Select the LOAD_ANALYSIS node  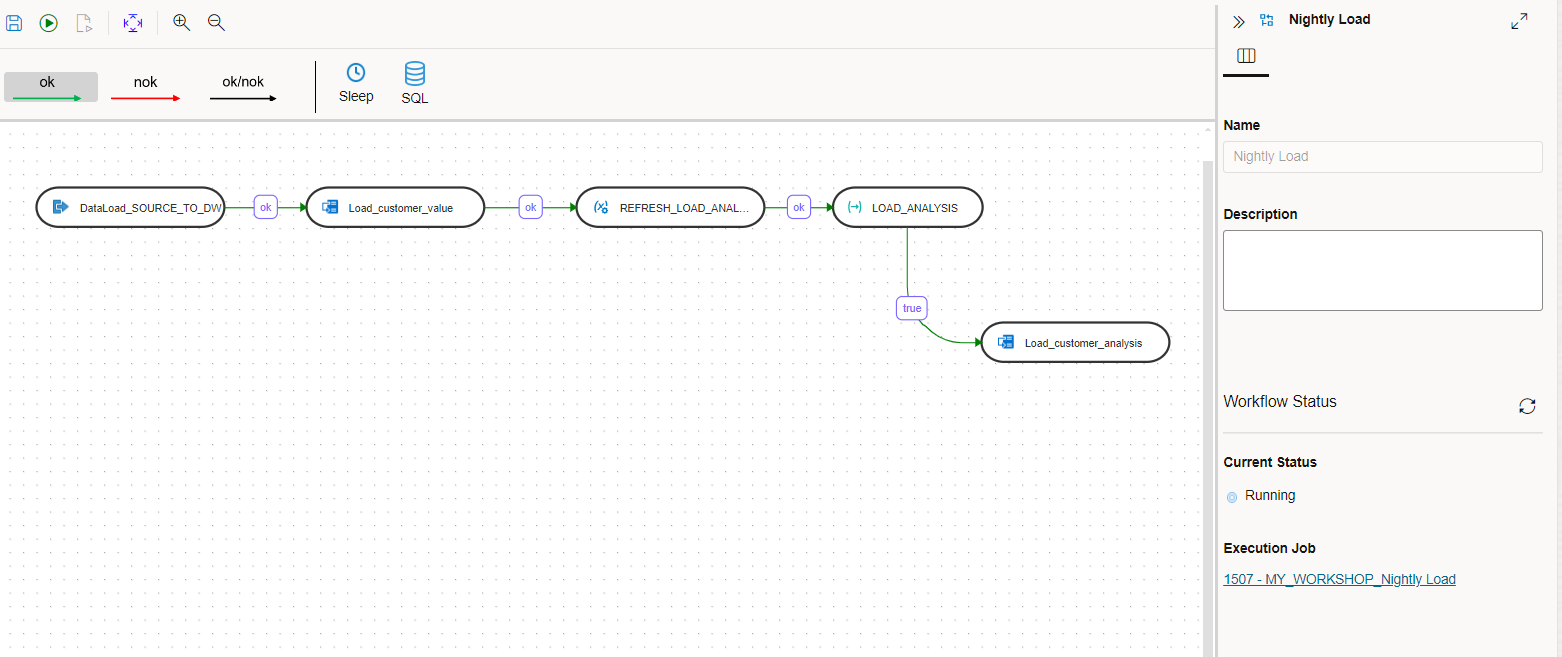click(x=908, y=207)
